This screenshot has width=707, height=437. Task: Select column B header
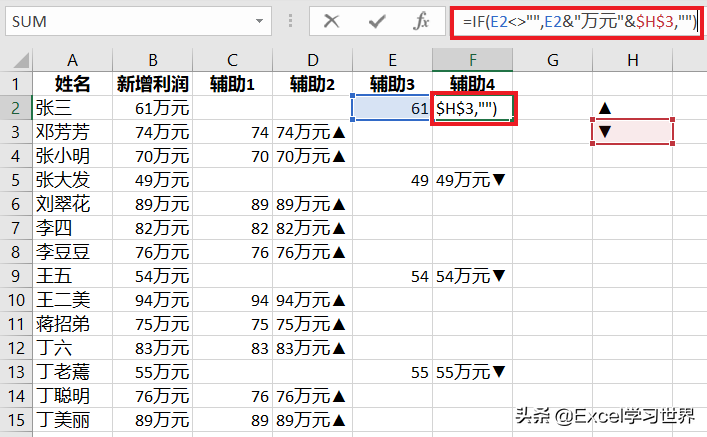[x=152, y=60]
